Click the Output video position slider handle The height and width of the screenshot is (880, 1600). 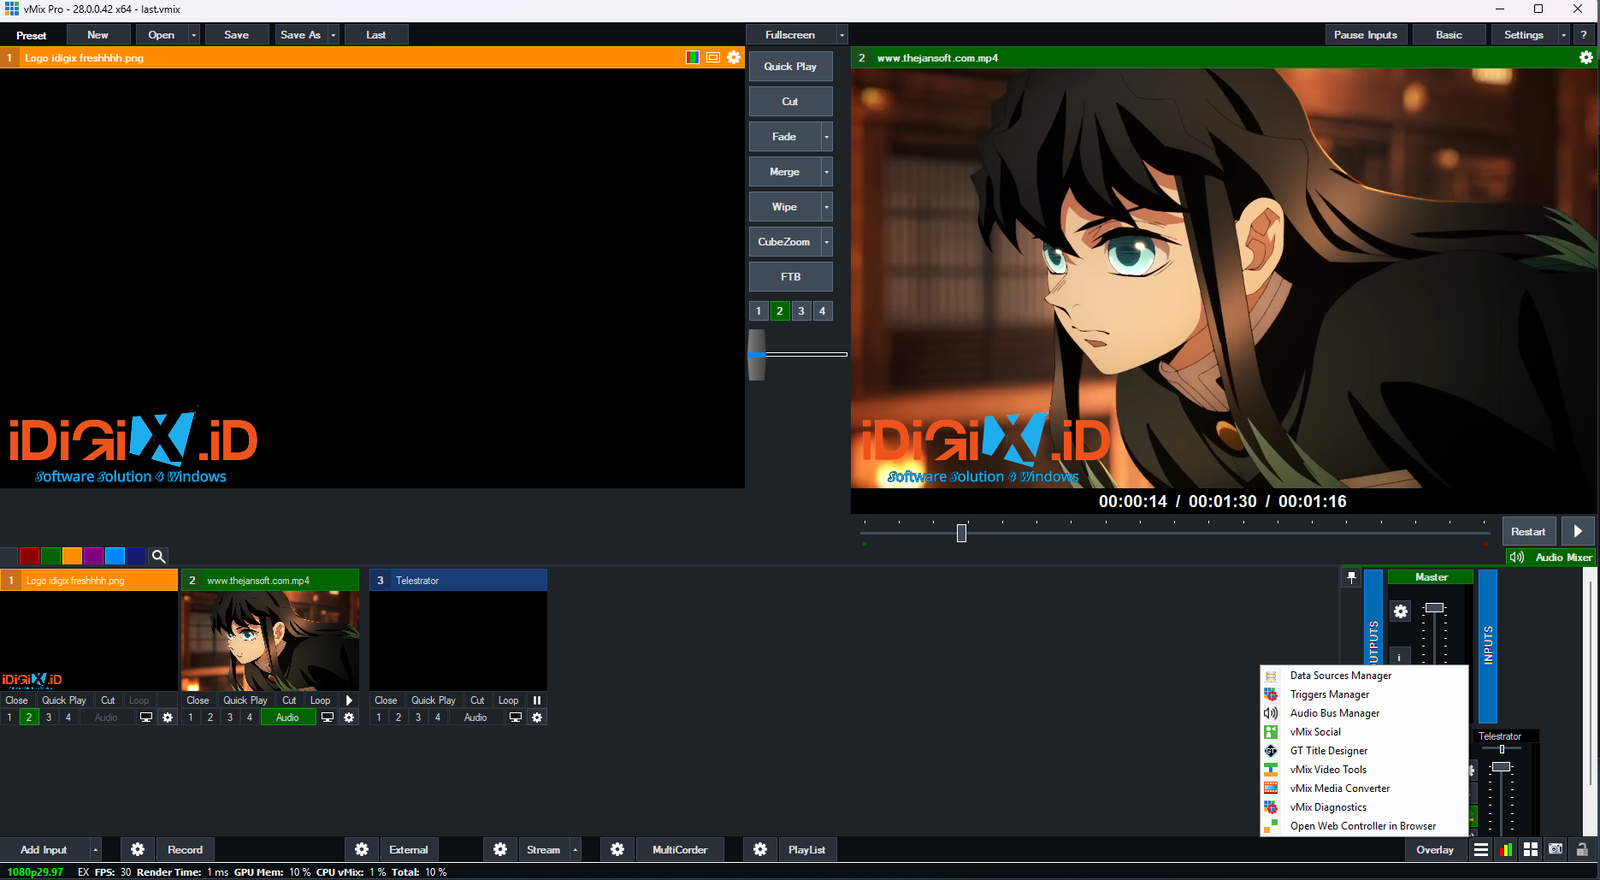pos(962,533)
